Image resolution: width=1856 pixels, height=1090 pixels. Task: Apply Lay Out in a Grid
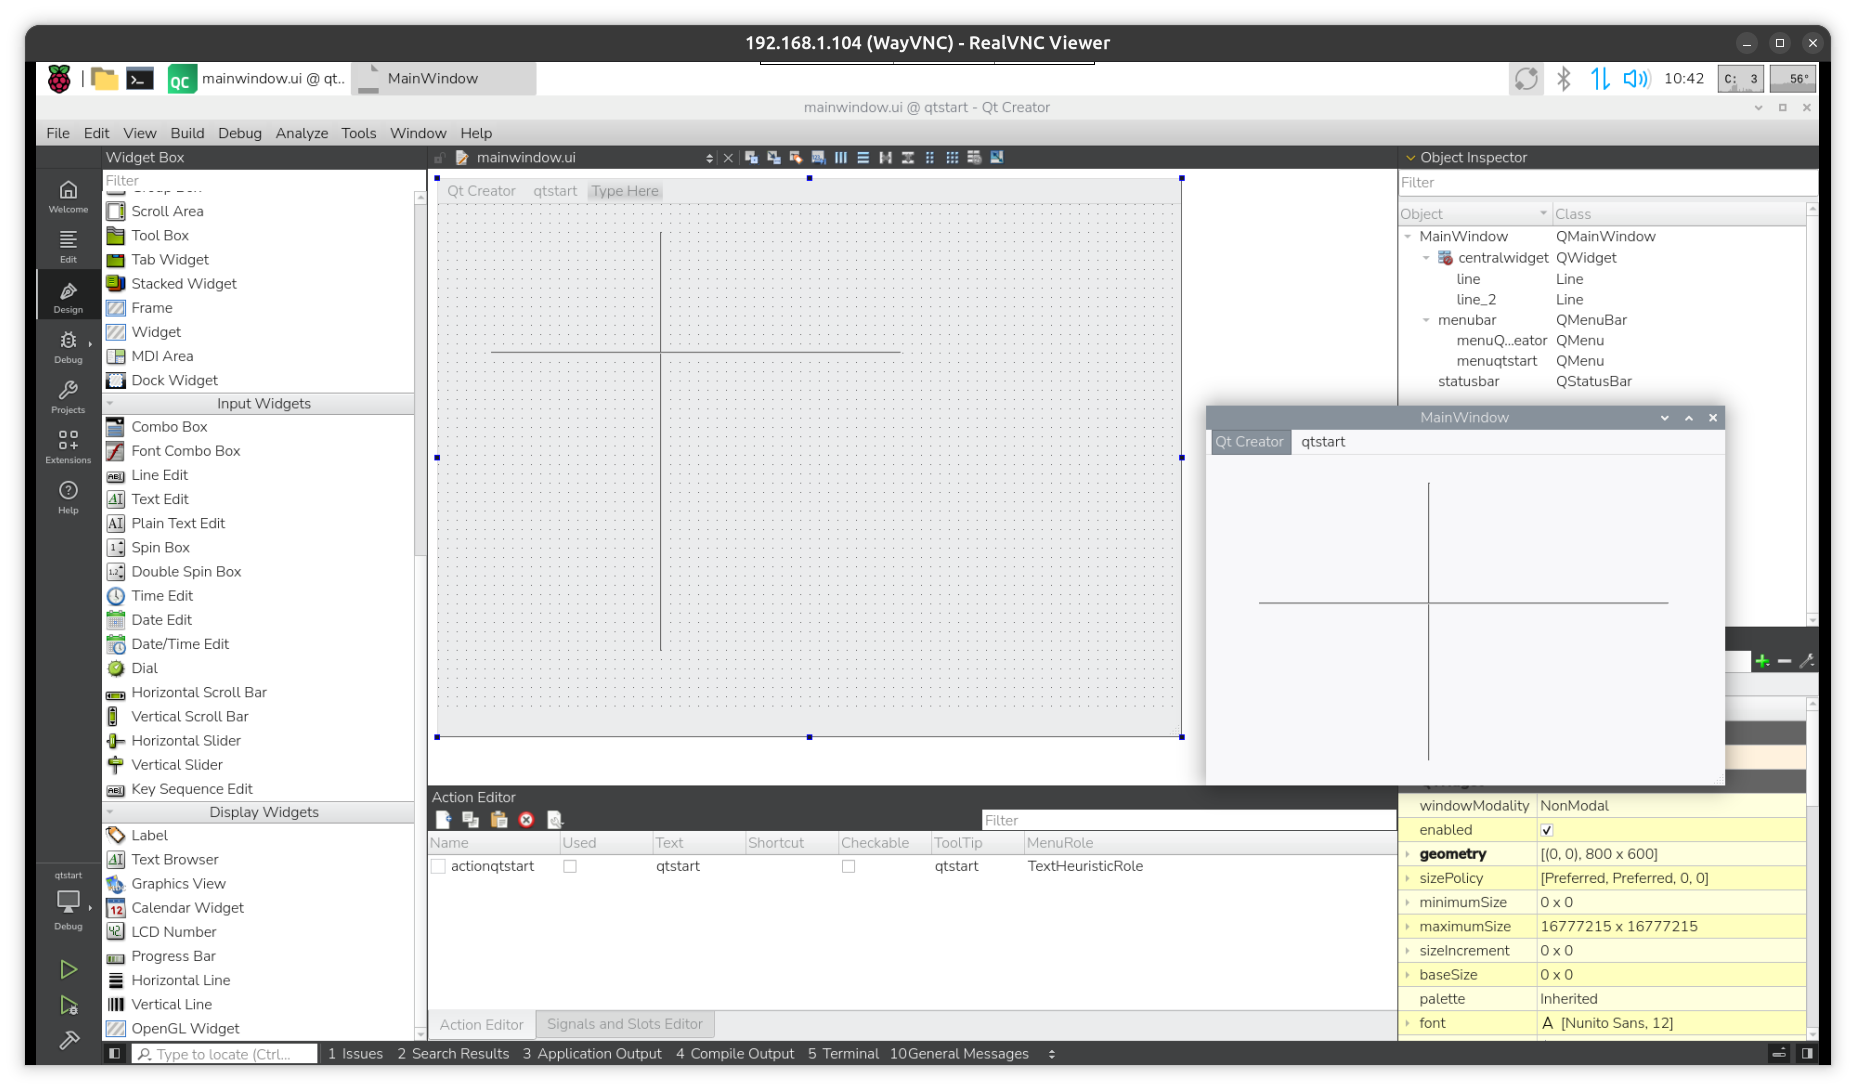point(952,157)
